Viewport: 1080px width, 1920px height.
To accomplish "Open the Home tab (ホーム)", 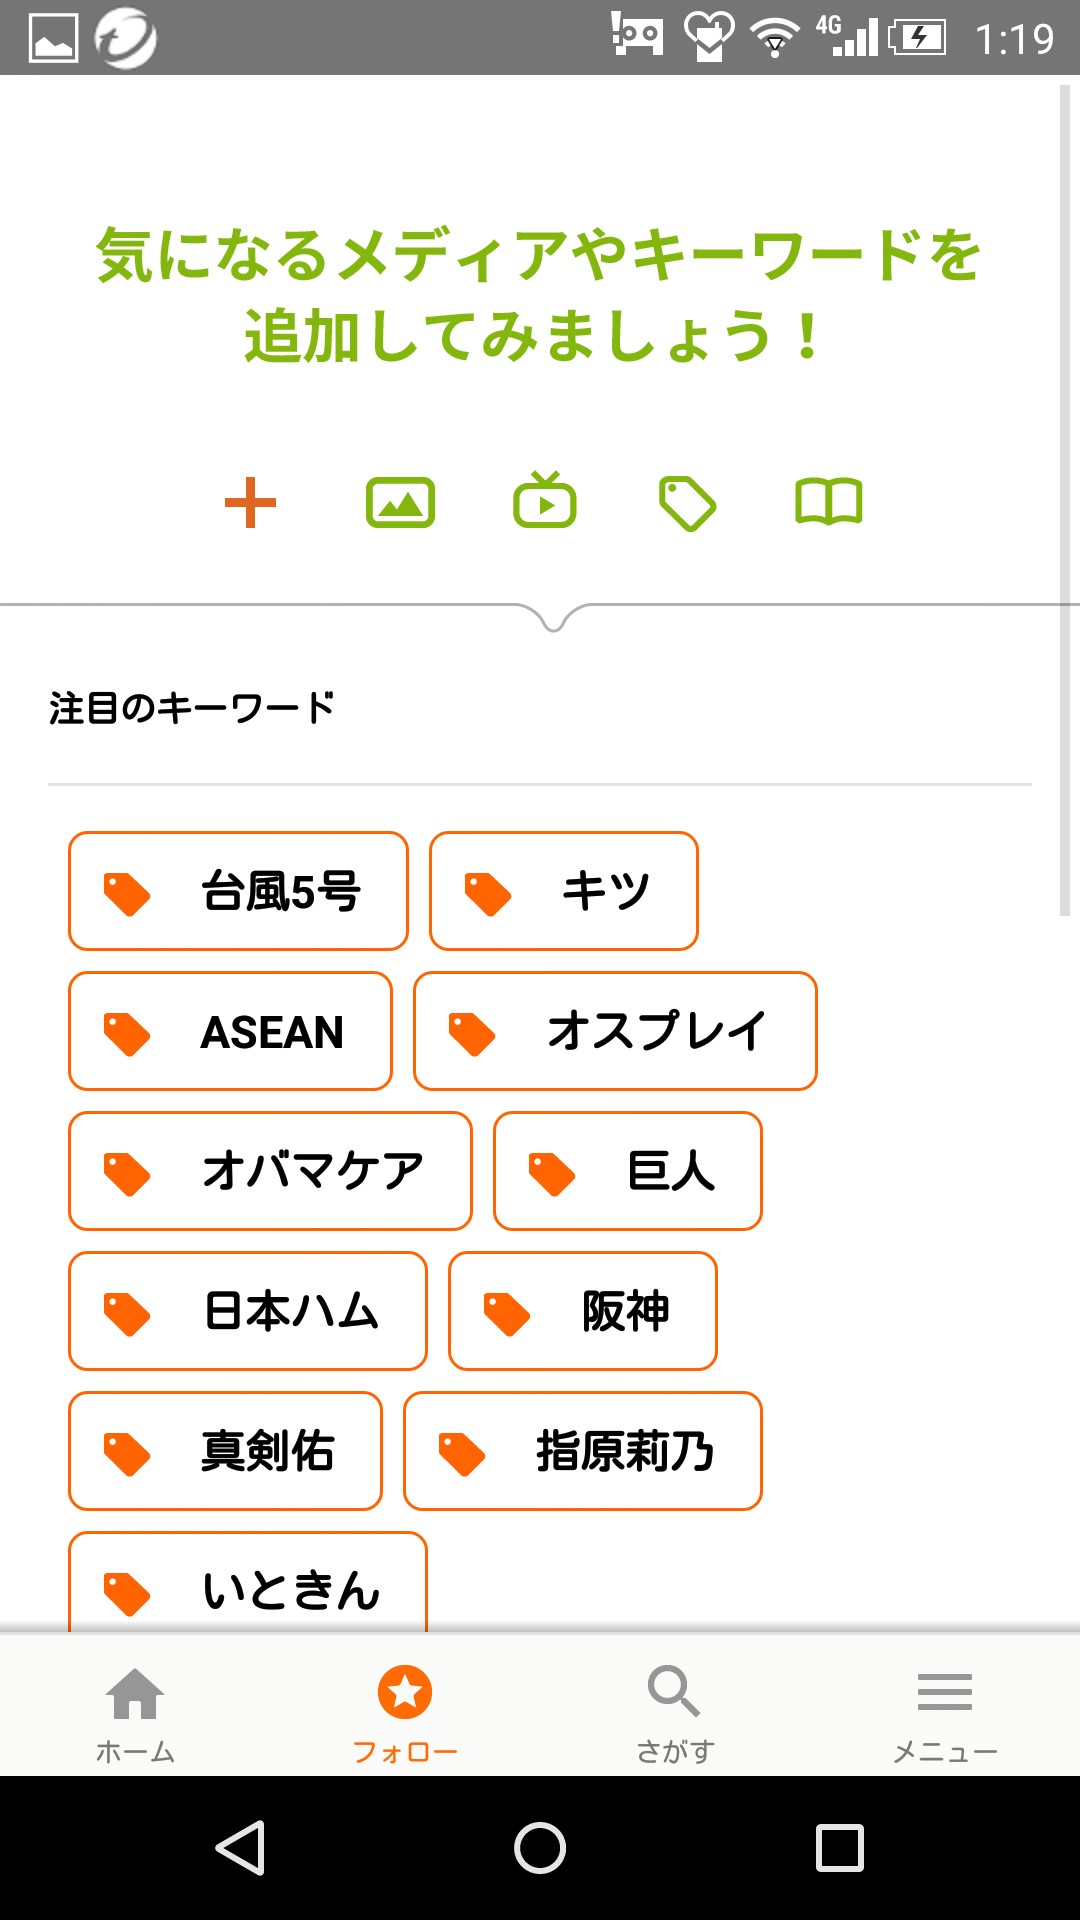I will (x=135, y=1712).
